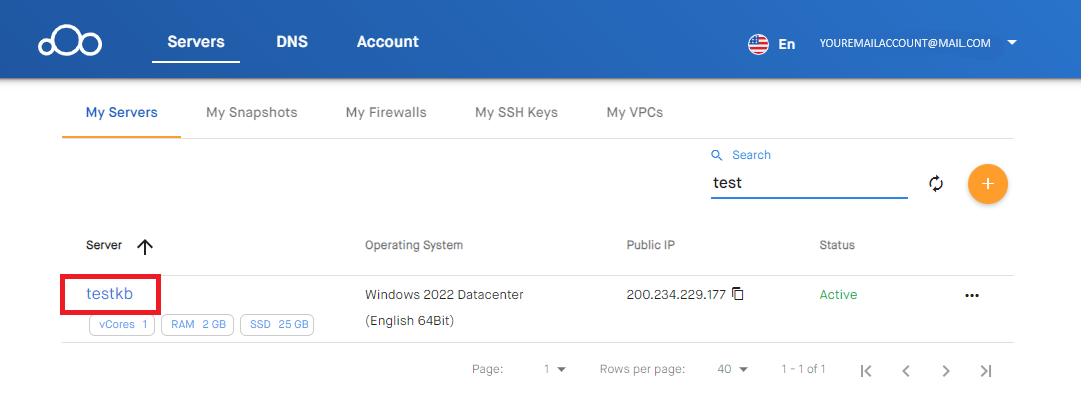
Task: Open the Account top menu
Action: pyautogui.click(x=387, y=41)
